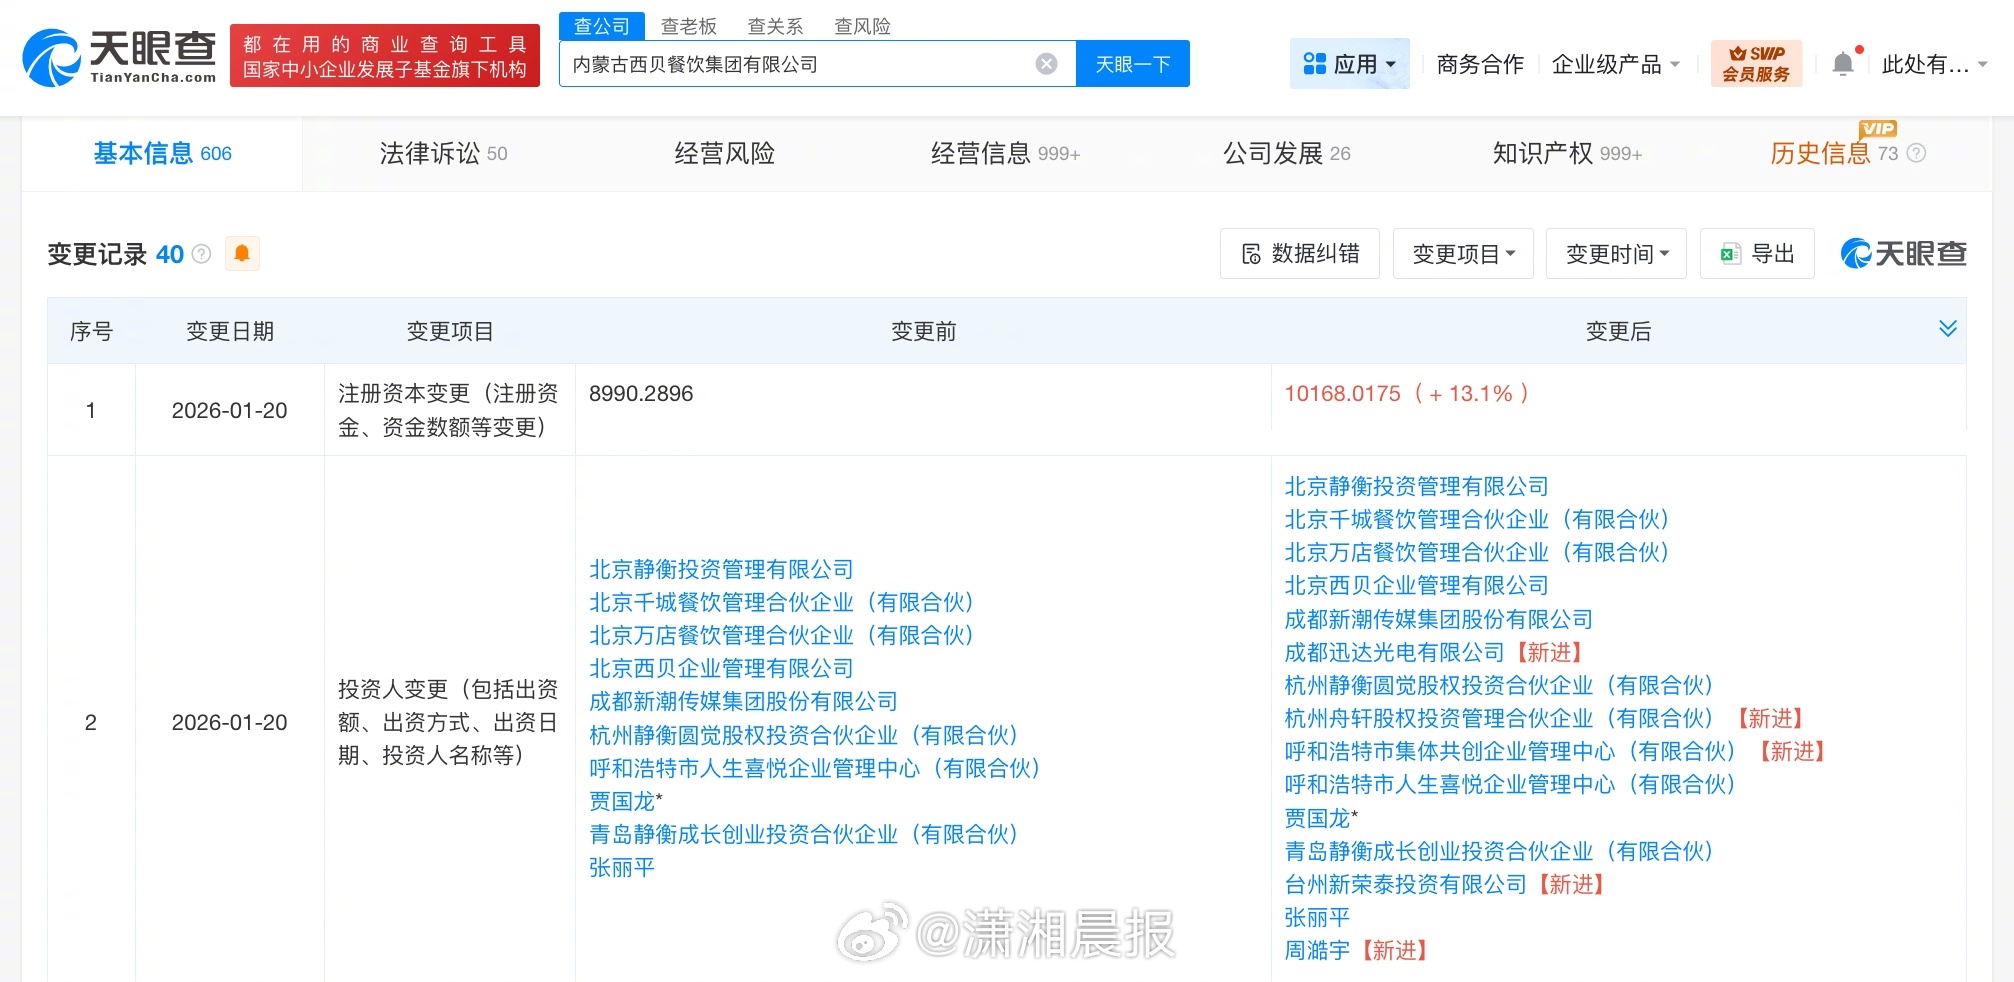Click the orange change-record alert bell
2014x982 pixels.
[242, 254]
